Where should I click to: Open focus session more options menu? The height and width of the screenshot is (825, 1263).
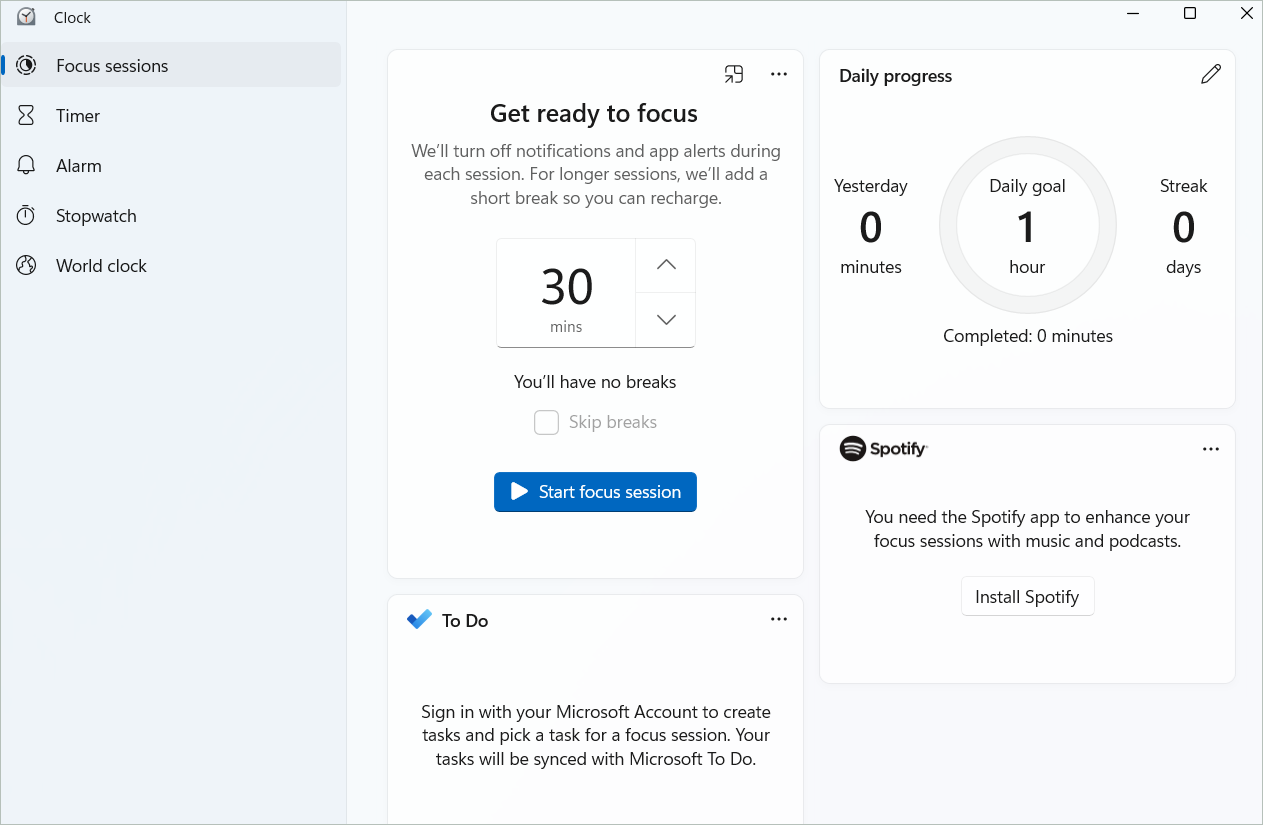point(779,75)
